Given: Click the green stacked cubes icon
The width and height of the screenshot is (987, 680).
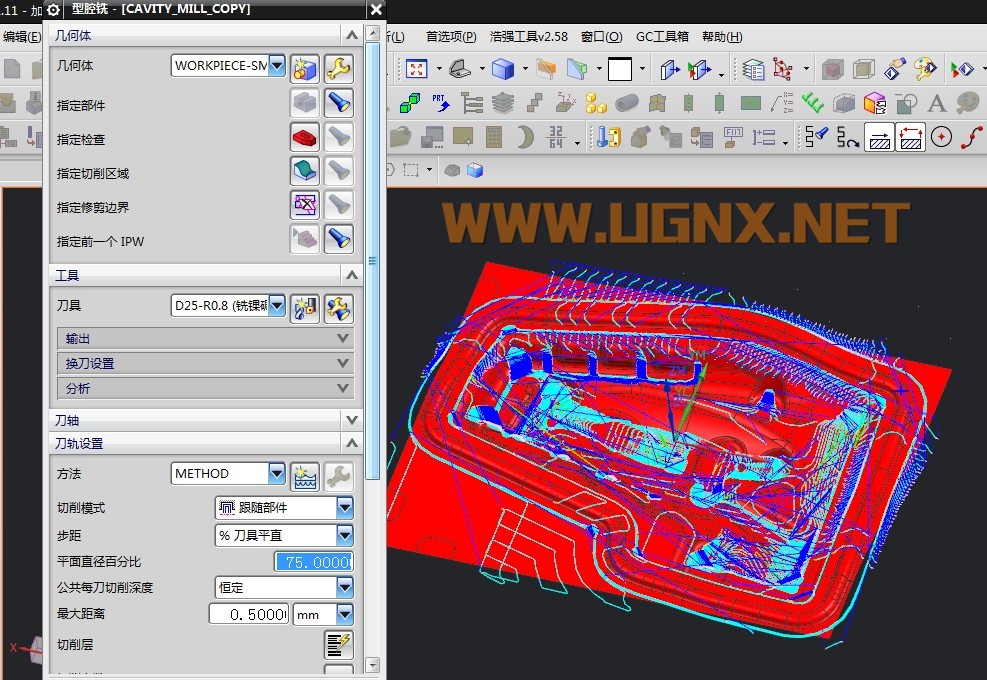Looking at the screenshot, I should point(410,103).
